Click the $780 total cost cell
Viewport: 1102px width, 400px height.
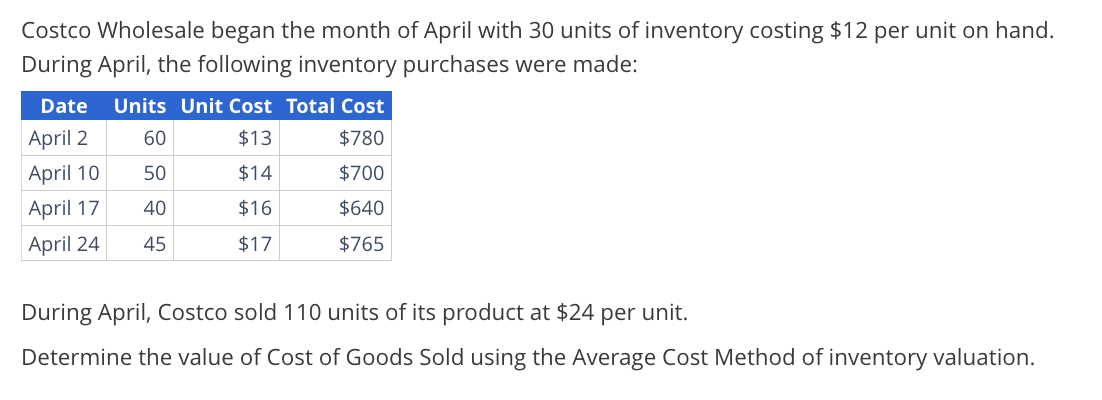pos(335,138)
